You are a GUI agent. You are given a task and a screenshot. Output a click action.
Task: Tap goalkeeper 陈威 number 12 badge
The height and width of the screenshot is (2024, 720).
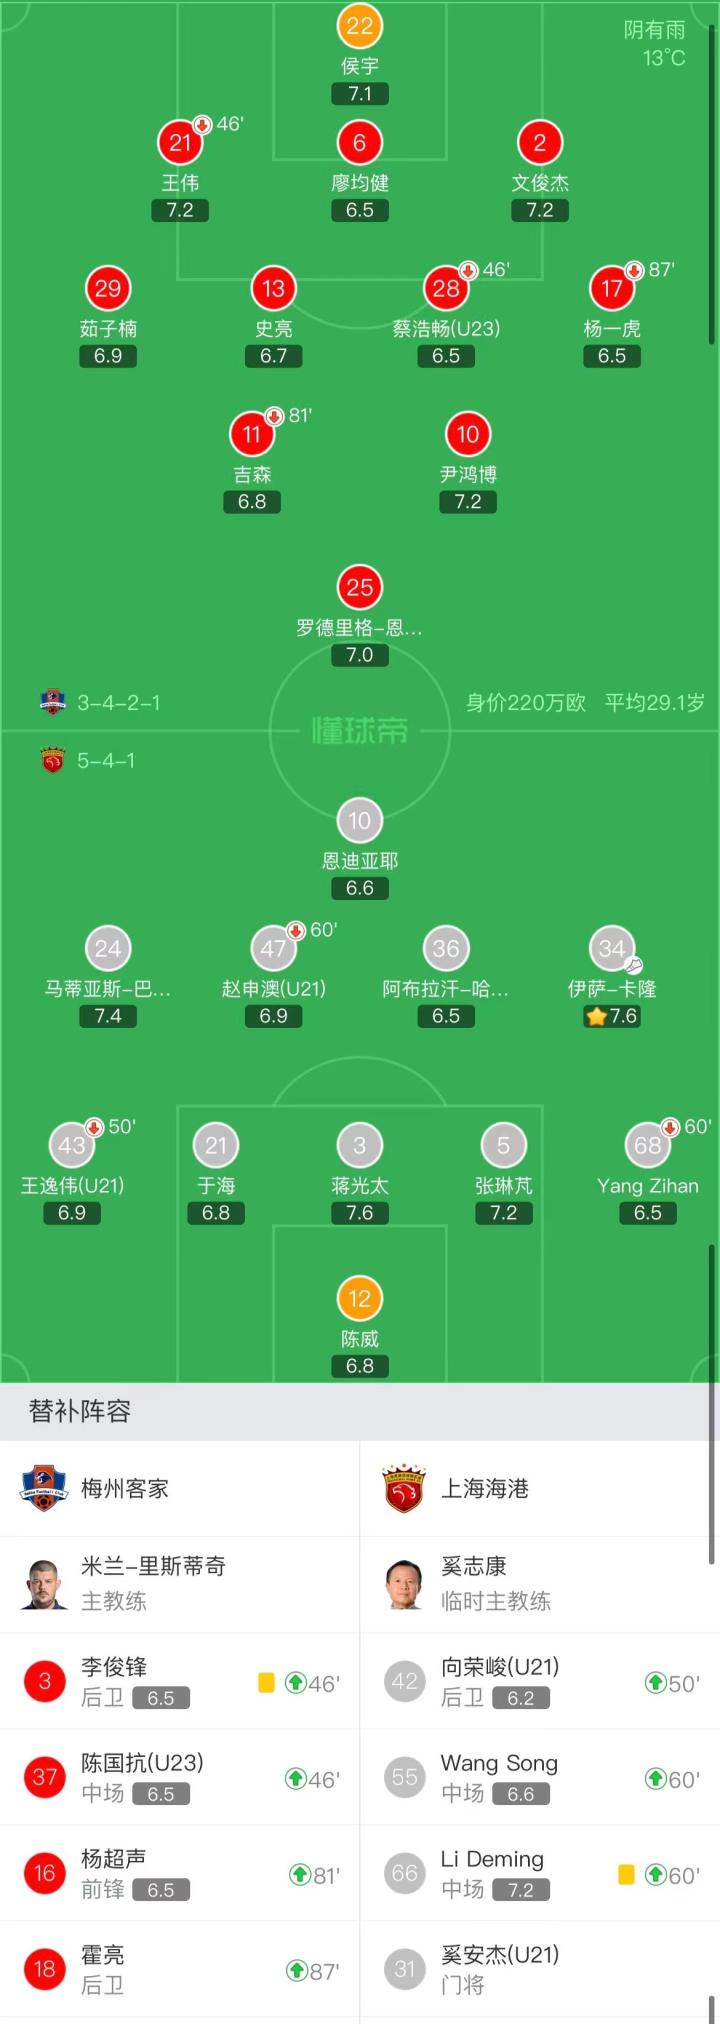[360, 1299]
